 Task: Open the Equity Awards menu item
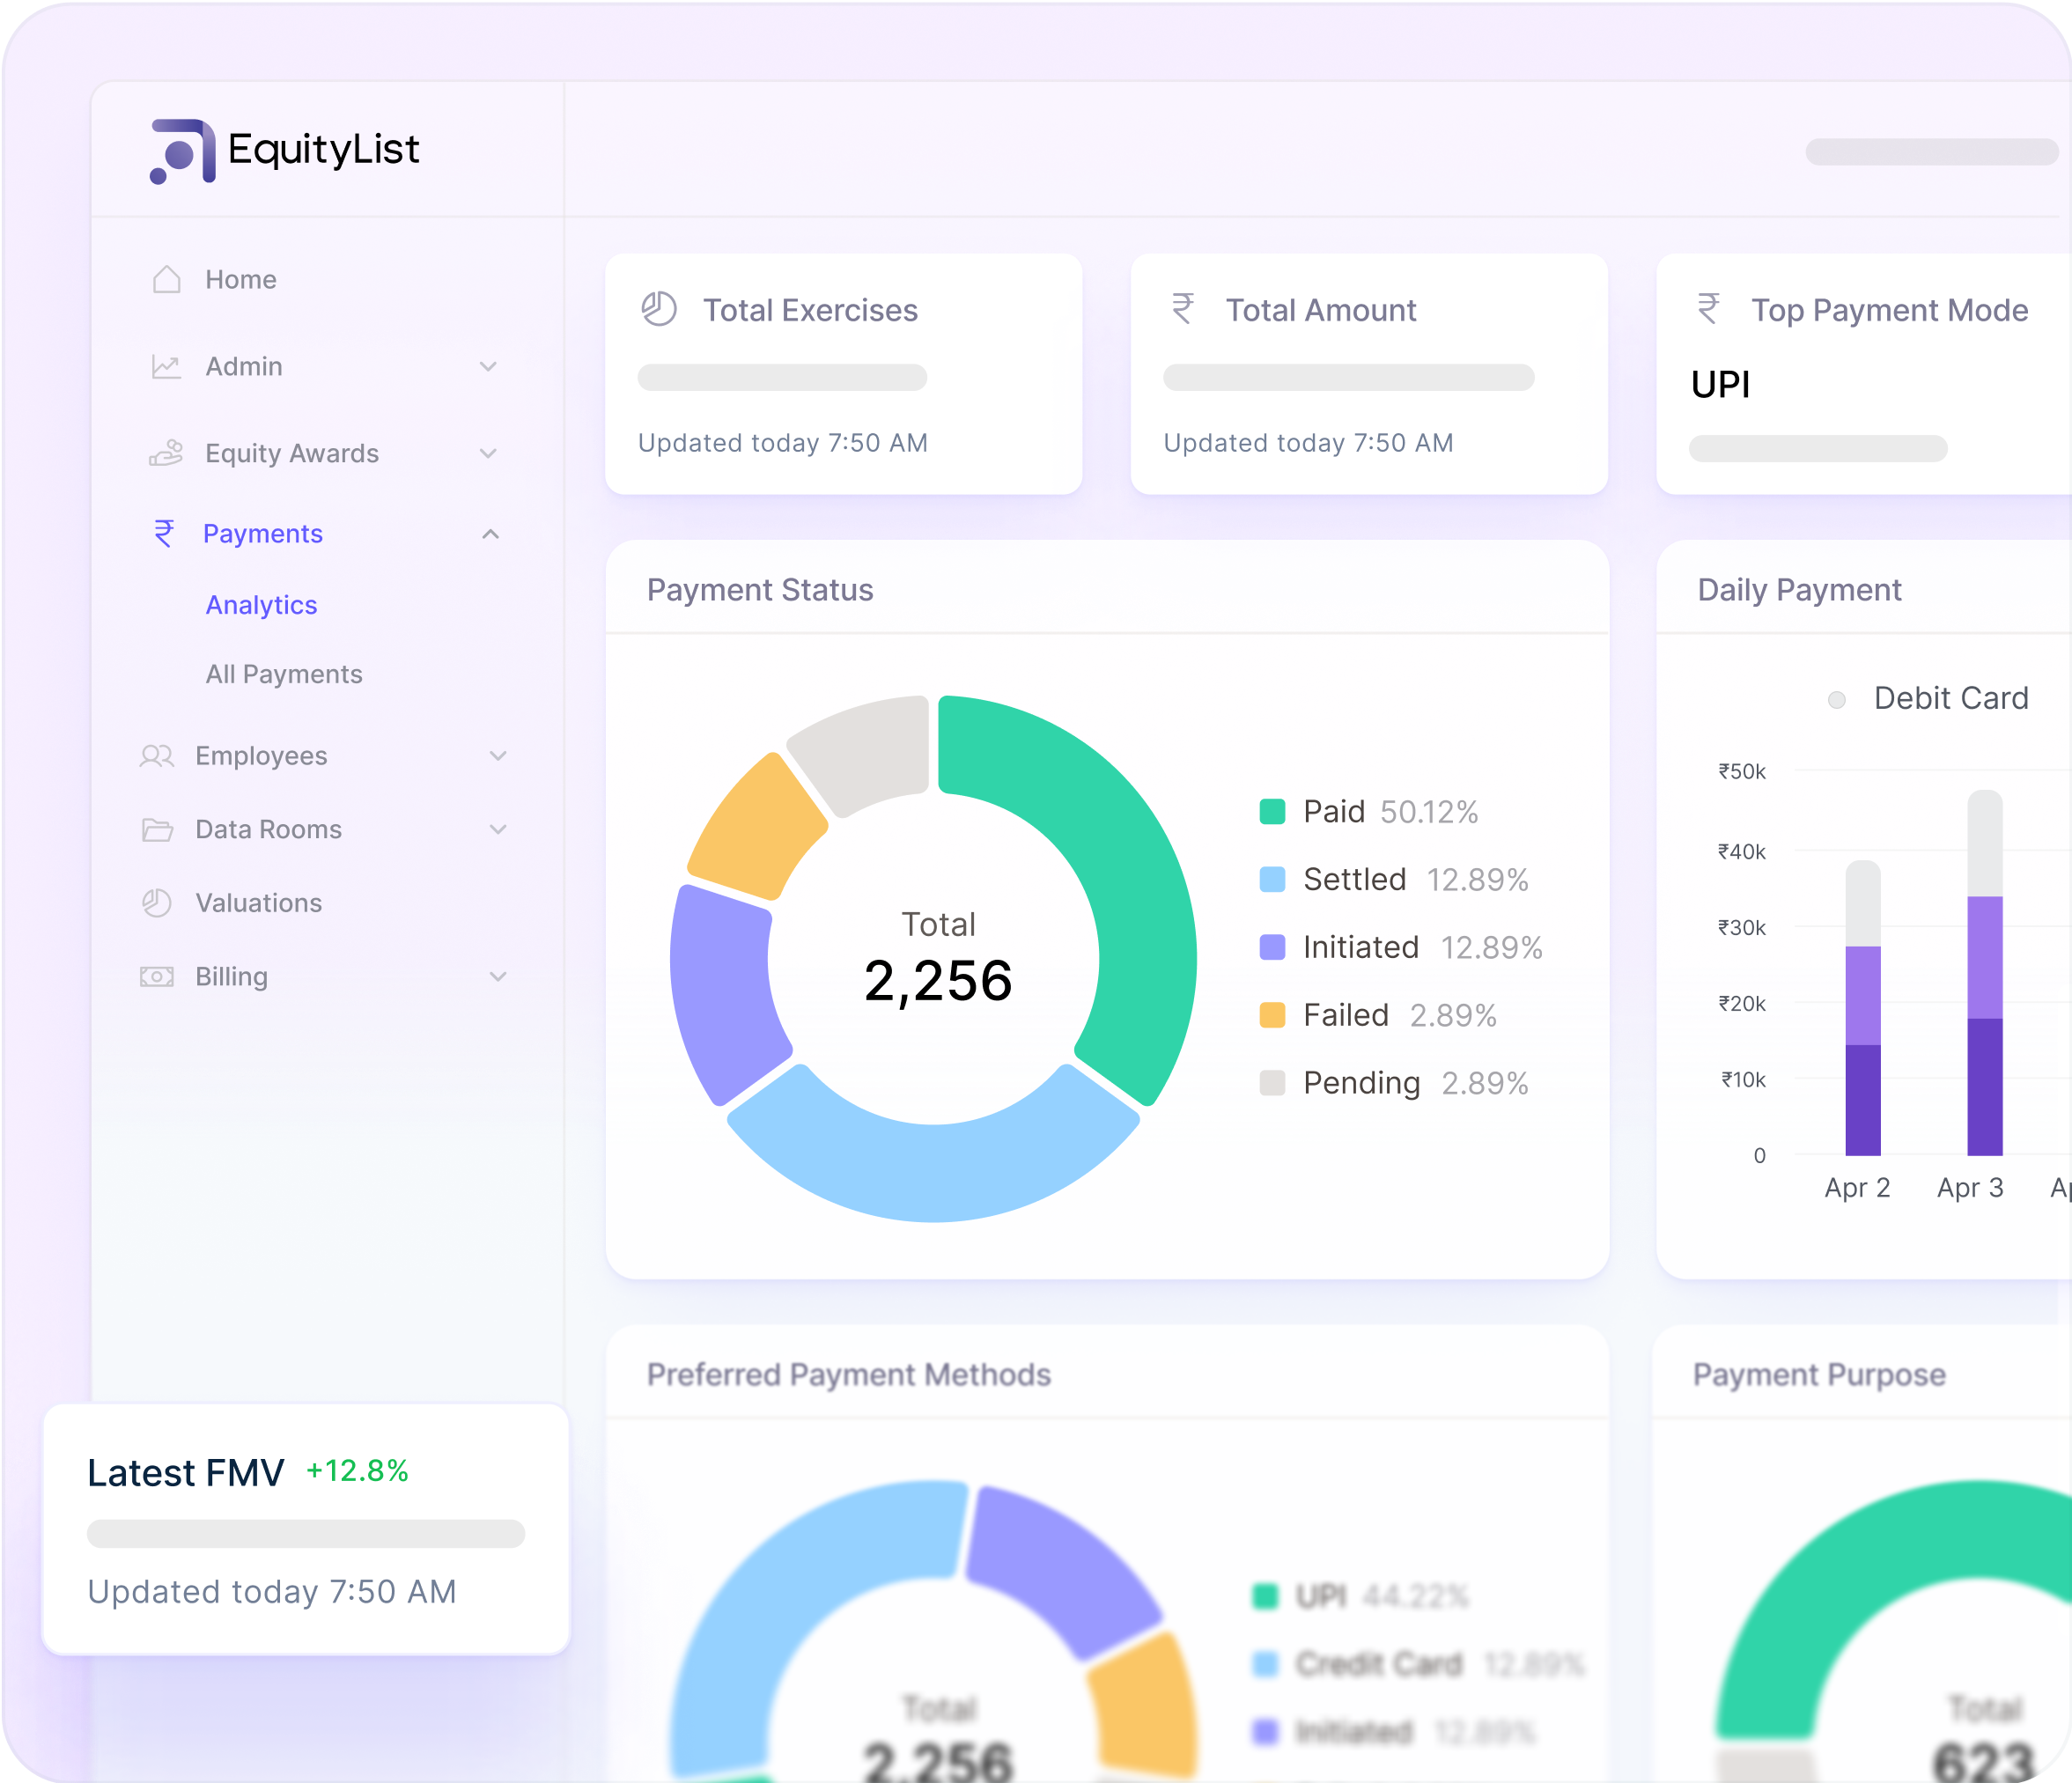(x=292, y=453)
